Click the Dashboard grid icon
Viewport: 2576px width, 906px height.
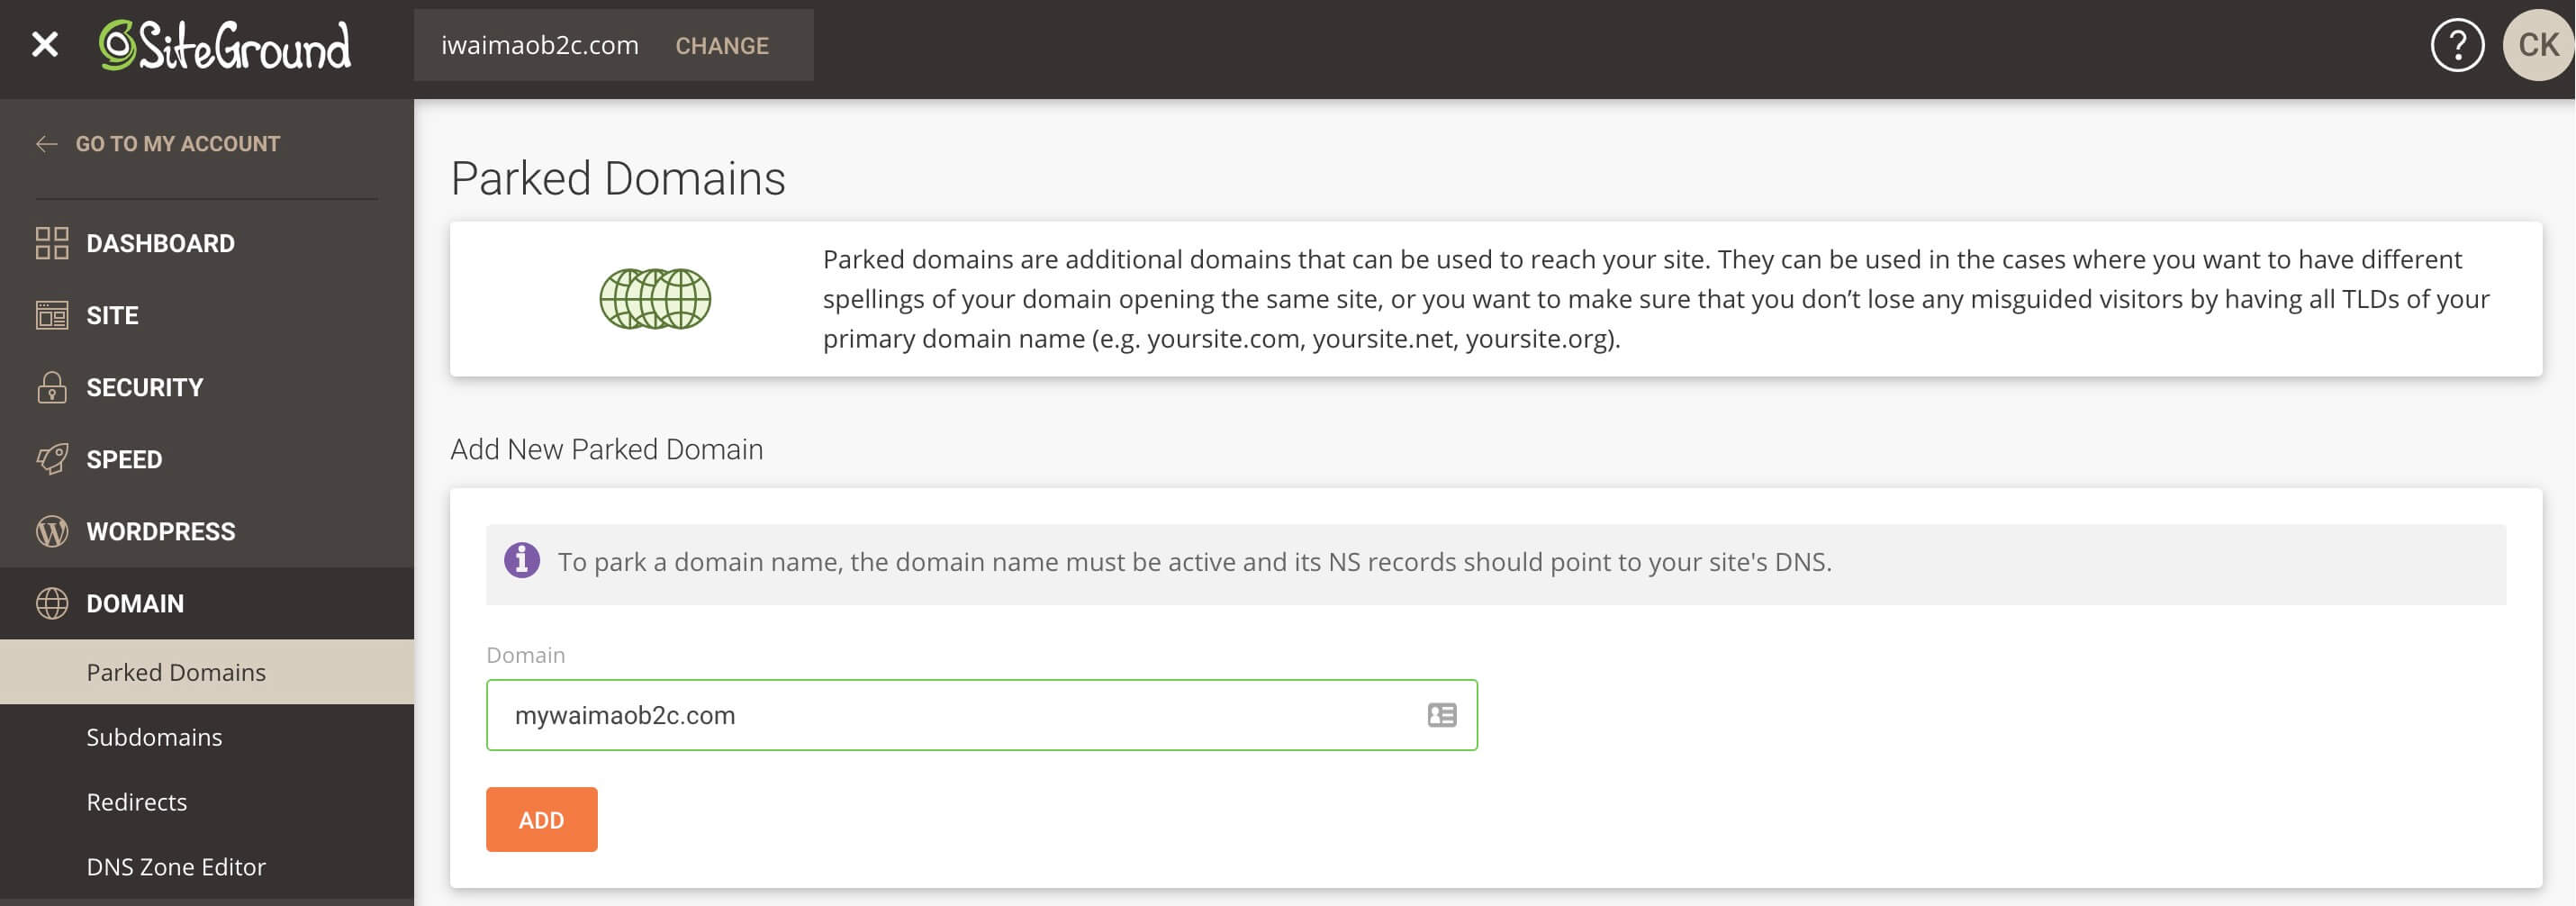tap(52, 243)
